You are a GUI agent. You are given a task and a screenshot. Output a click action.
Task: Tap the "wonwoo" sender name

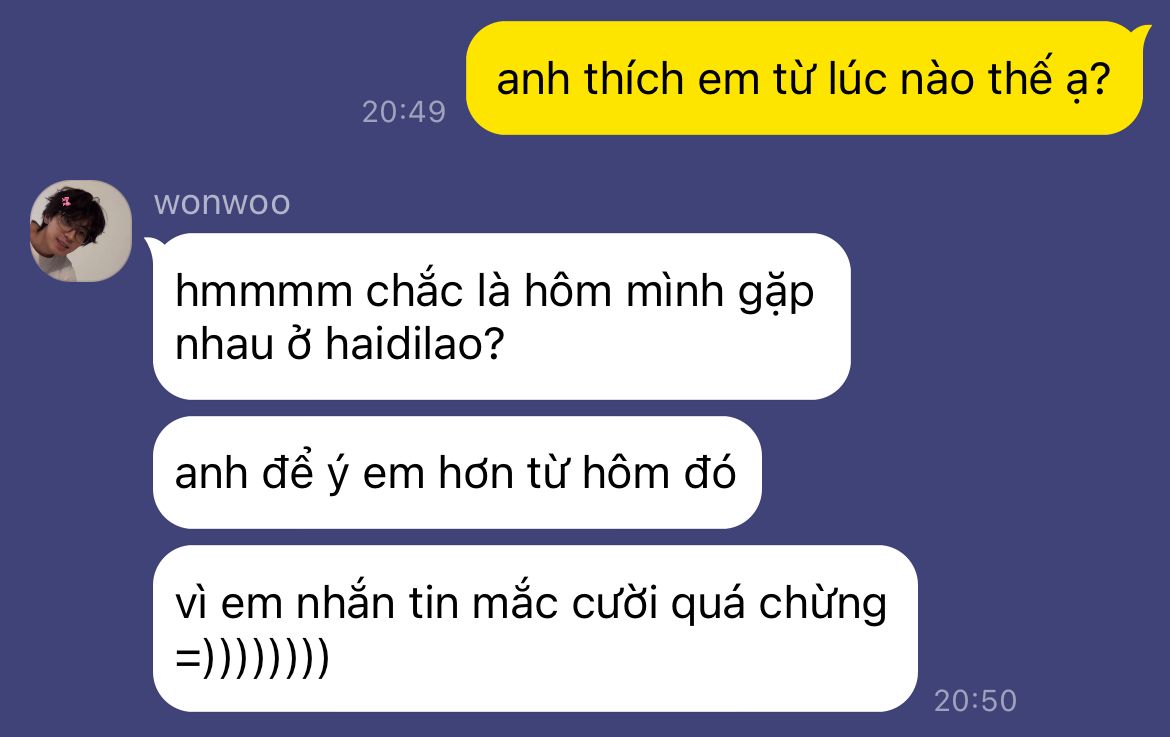point(222,202)
